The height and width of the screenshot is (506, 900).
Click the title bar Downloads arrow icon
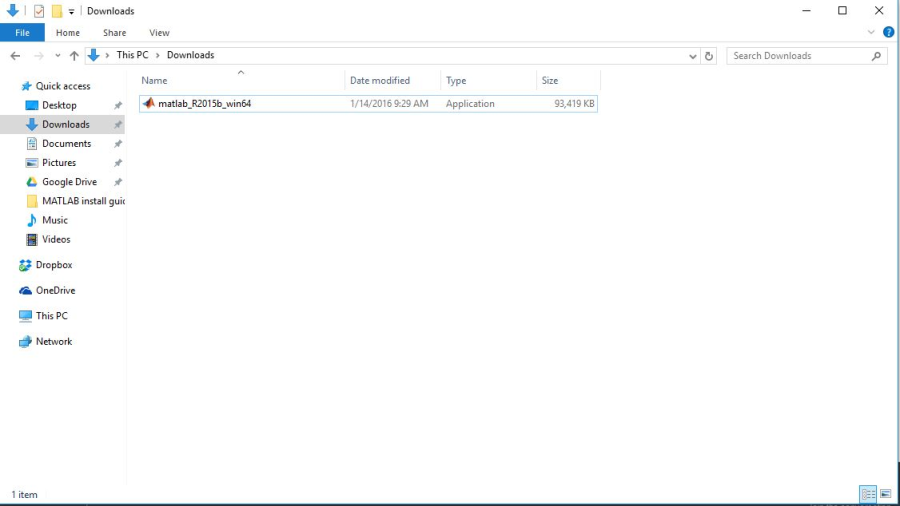(x=12, y=10)
